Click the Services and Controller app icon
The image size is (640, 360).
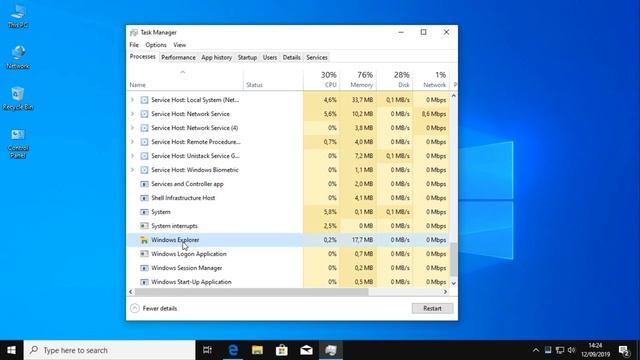[x=144, y=184]
